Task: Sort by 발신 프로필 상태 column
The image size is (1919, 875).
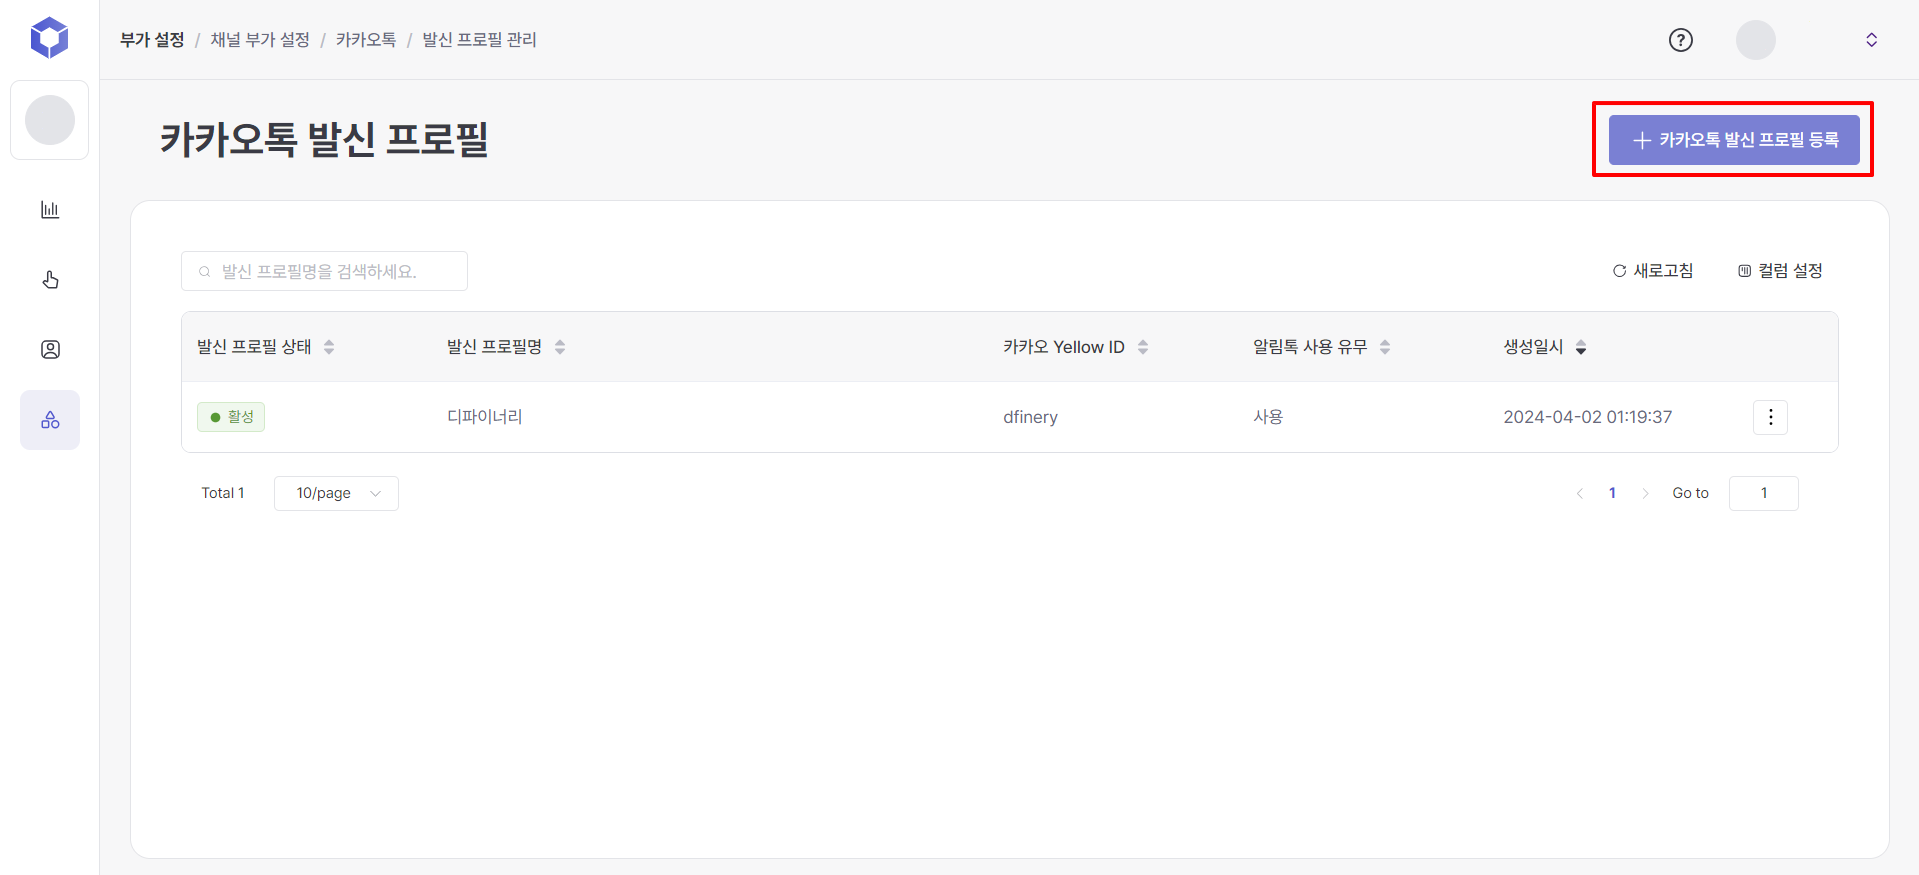Action: (329, 347)
